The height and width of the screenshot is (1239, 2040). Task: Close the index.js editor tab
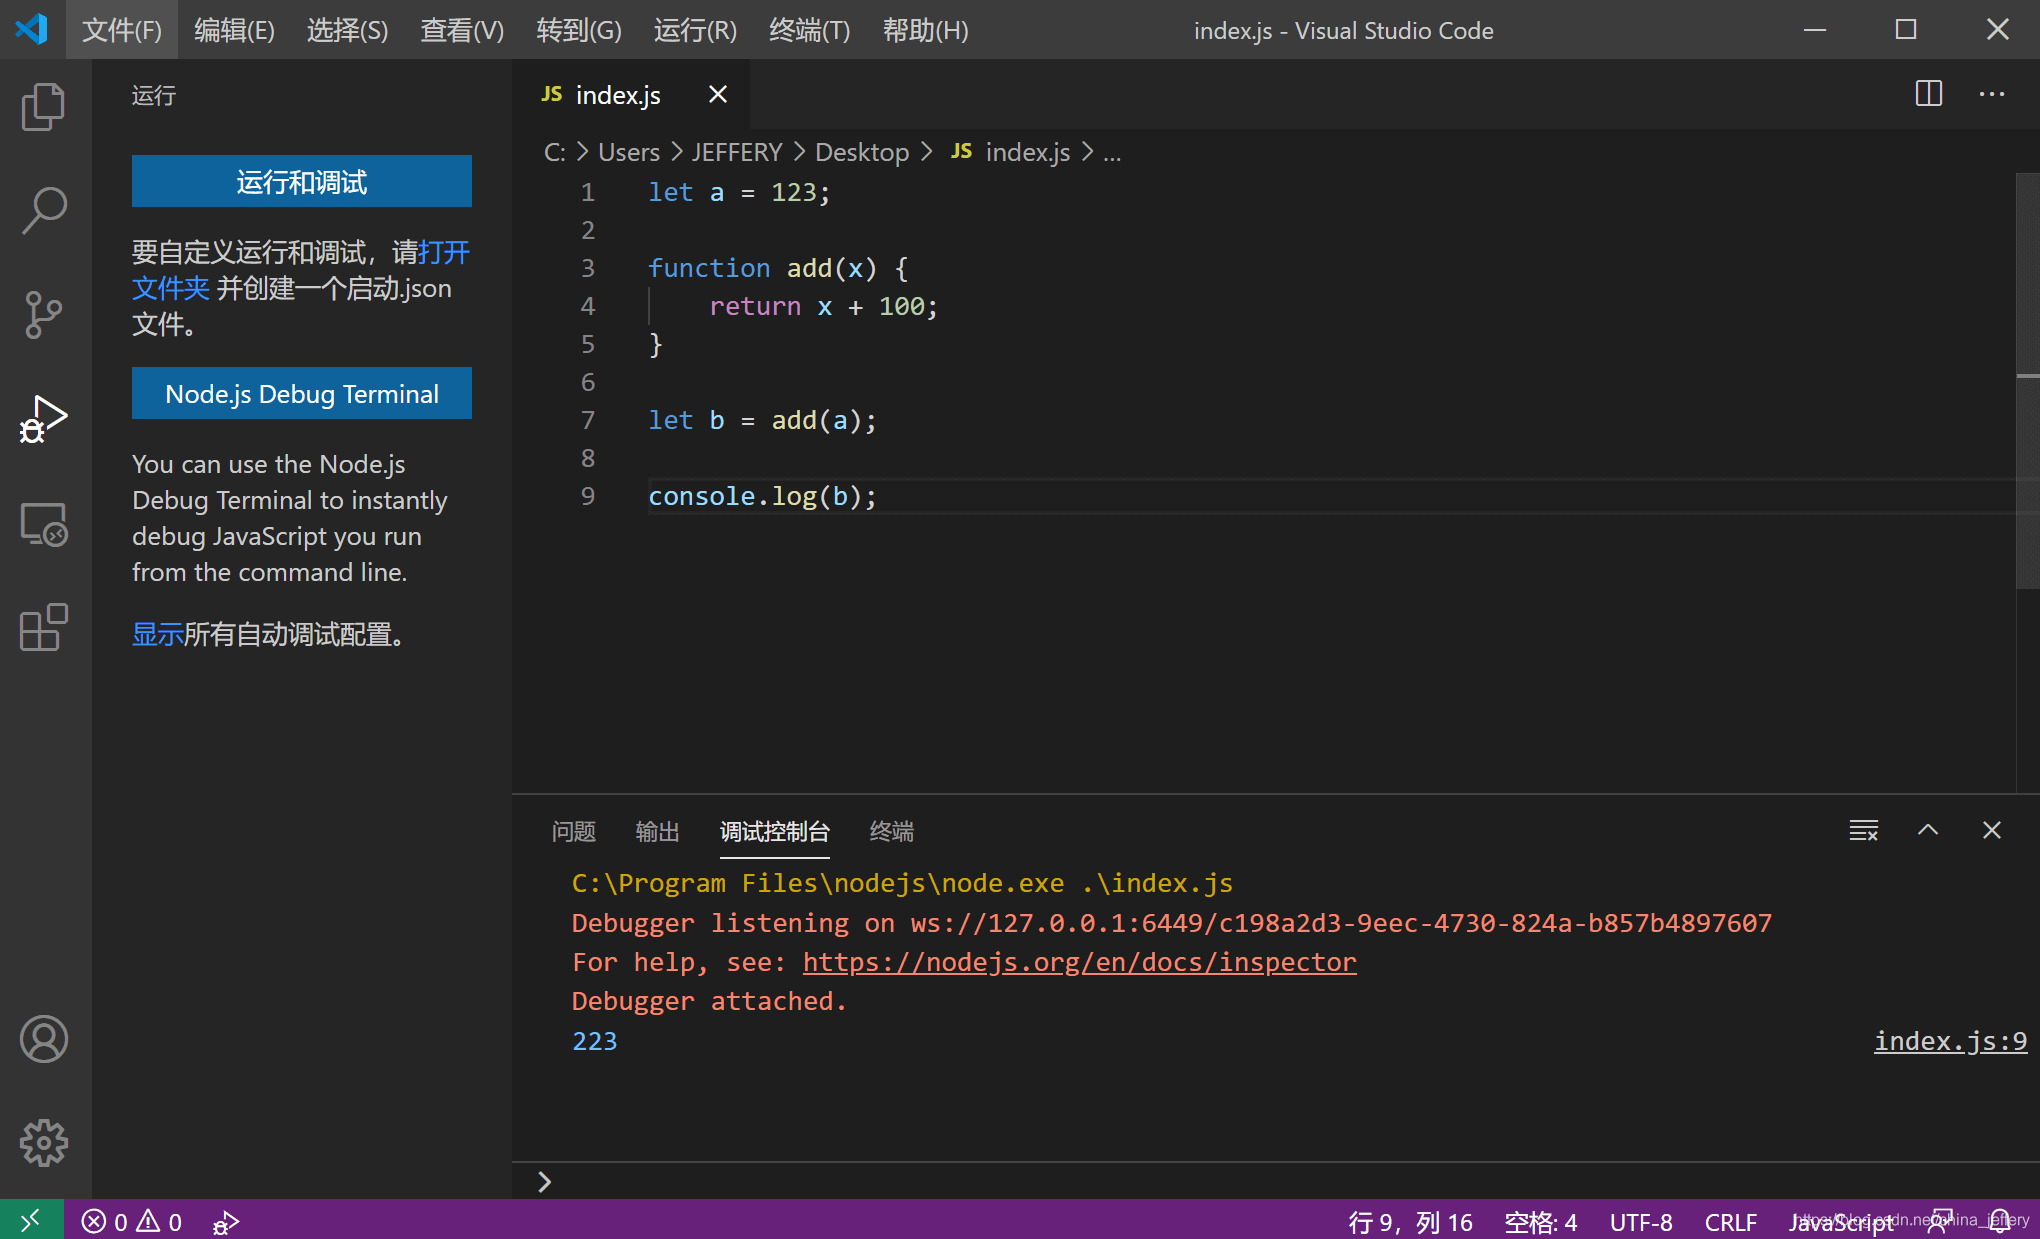[x=717, y=94]
